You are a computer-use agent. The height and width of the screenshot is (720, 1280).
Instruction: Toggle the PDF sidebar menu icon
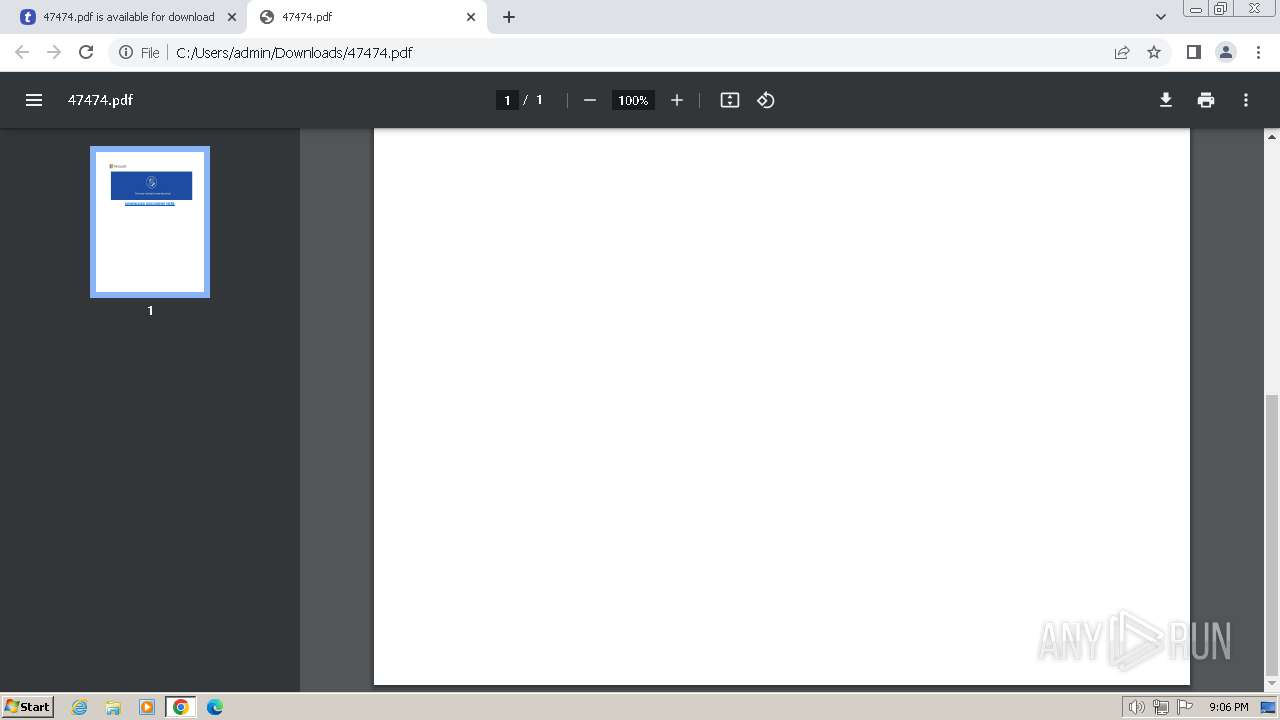point(34,100)
